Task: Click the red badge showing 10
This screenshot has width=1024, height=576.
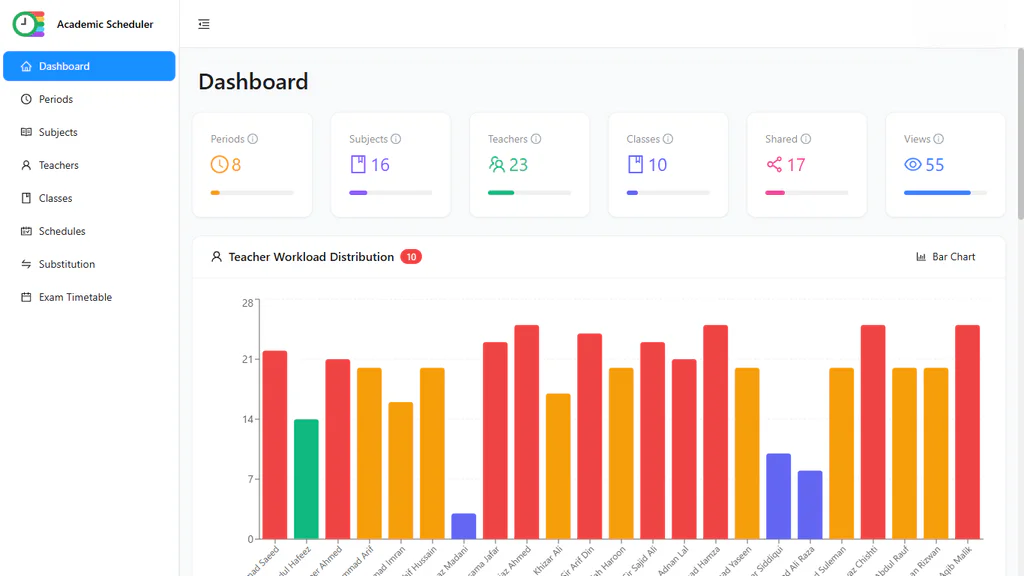Action: [411, 257]
